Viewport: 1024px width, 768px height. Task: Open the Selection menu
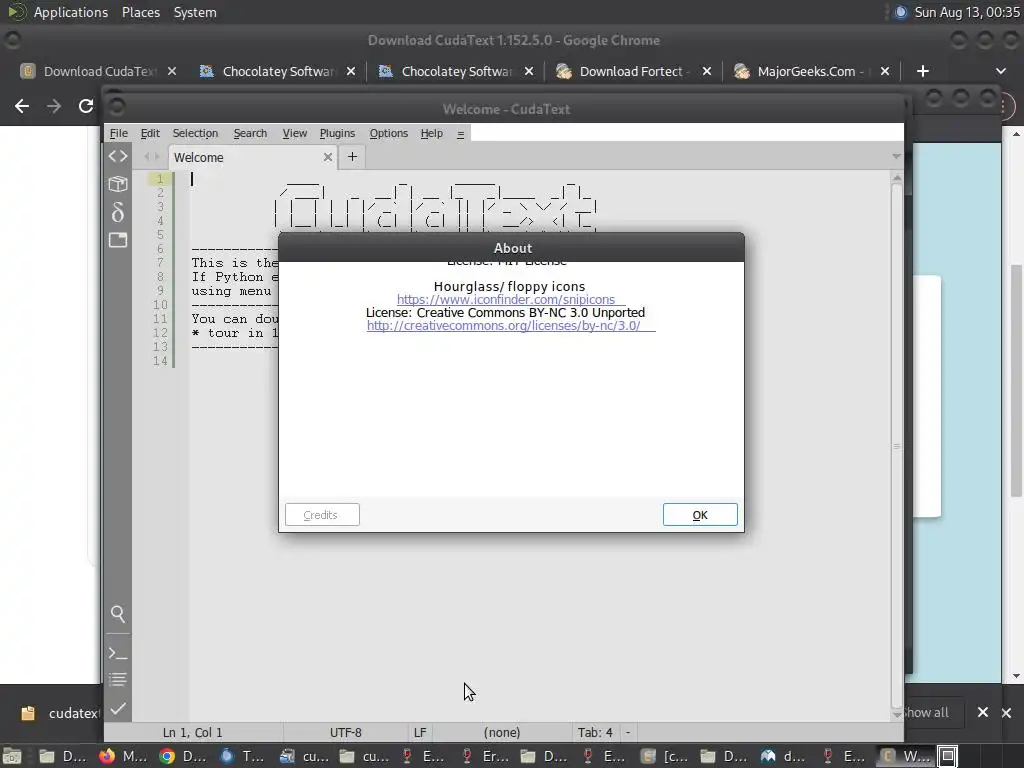pyautogui.click(x=195, y=133)
